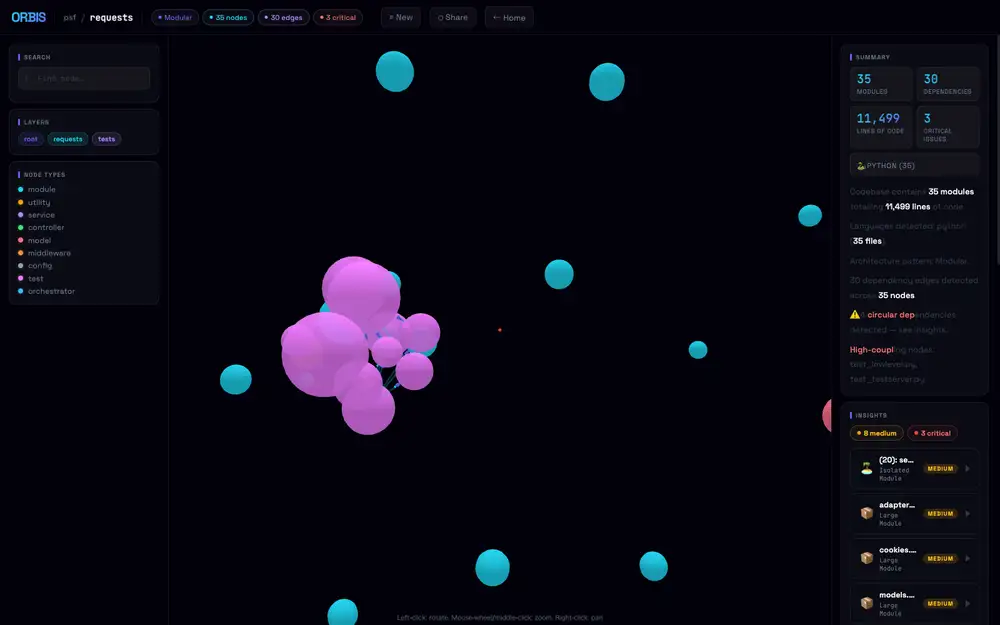This screenshot has height=625, width=1000.
Task: Click the MEDIUM badge on adapter insight
Action: point(940,513)
